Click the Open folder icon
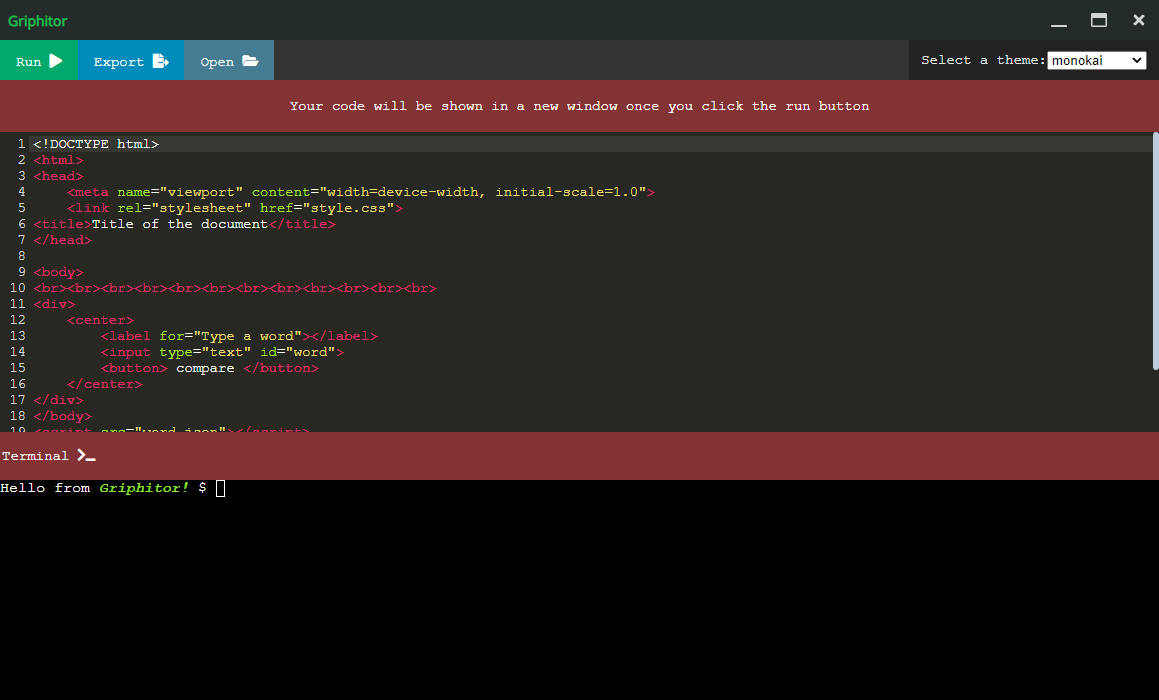Screen dimensions: 1159x700 (x=252, y=60)
